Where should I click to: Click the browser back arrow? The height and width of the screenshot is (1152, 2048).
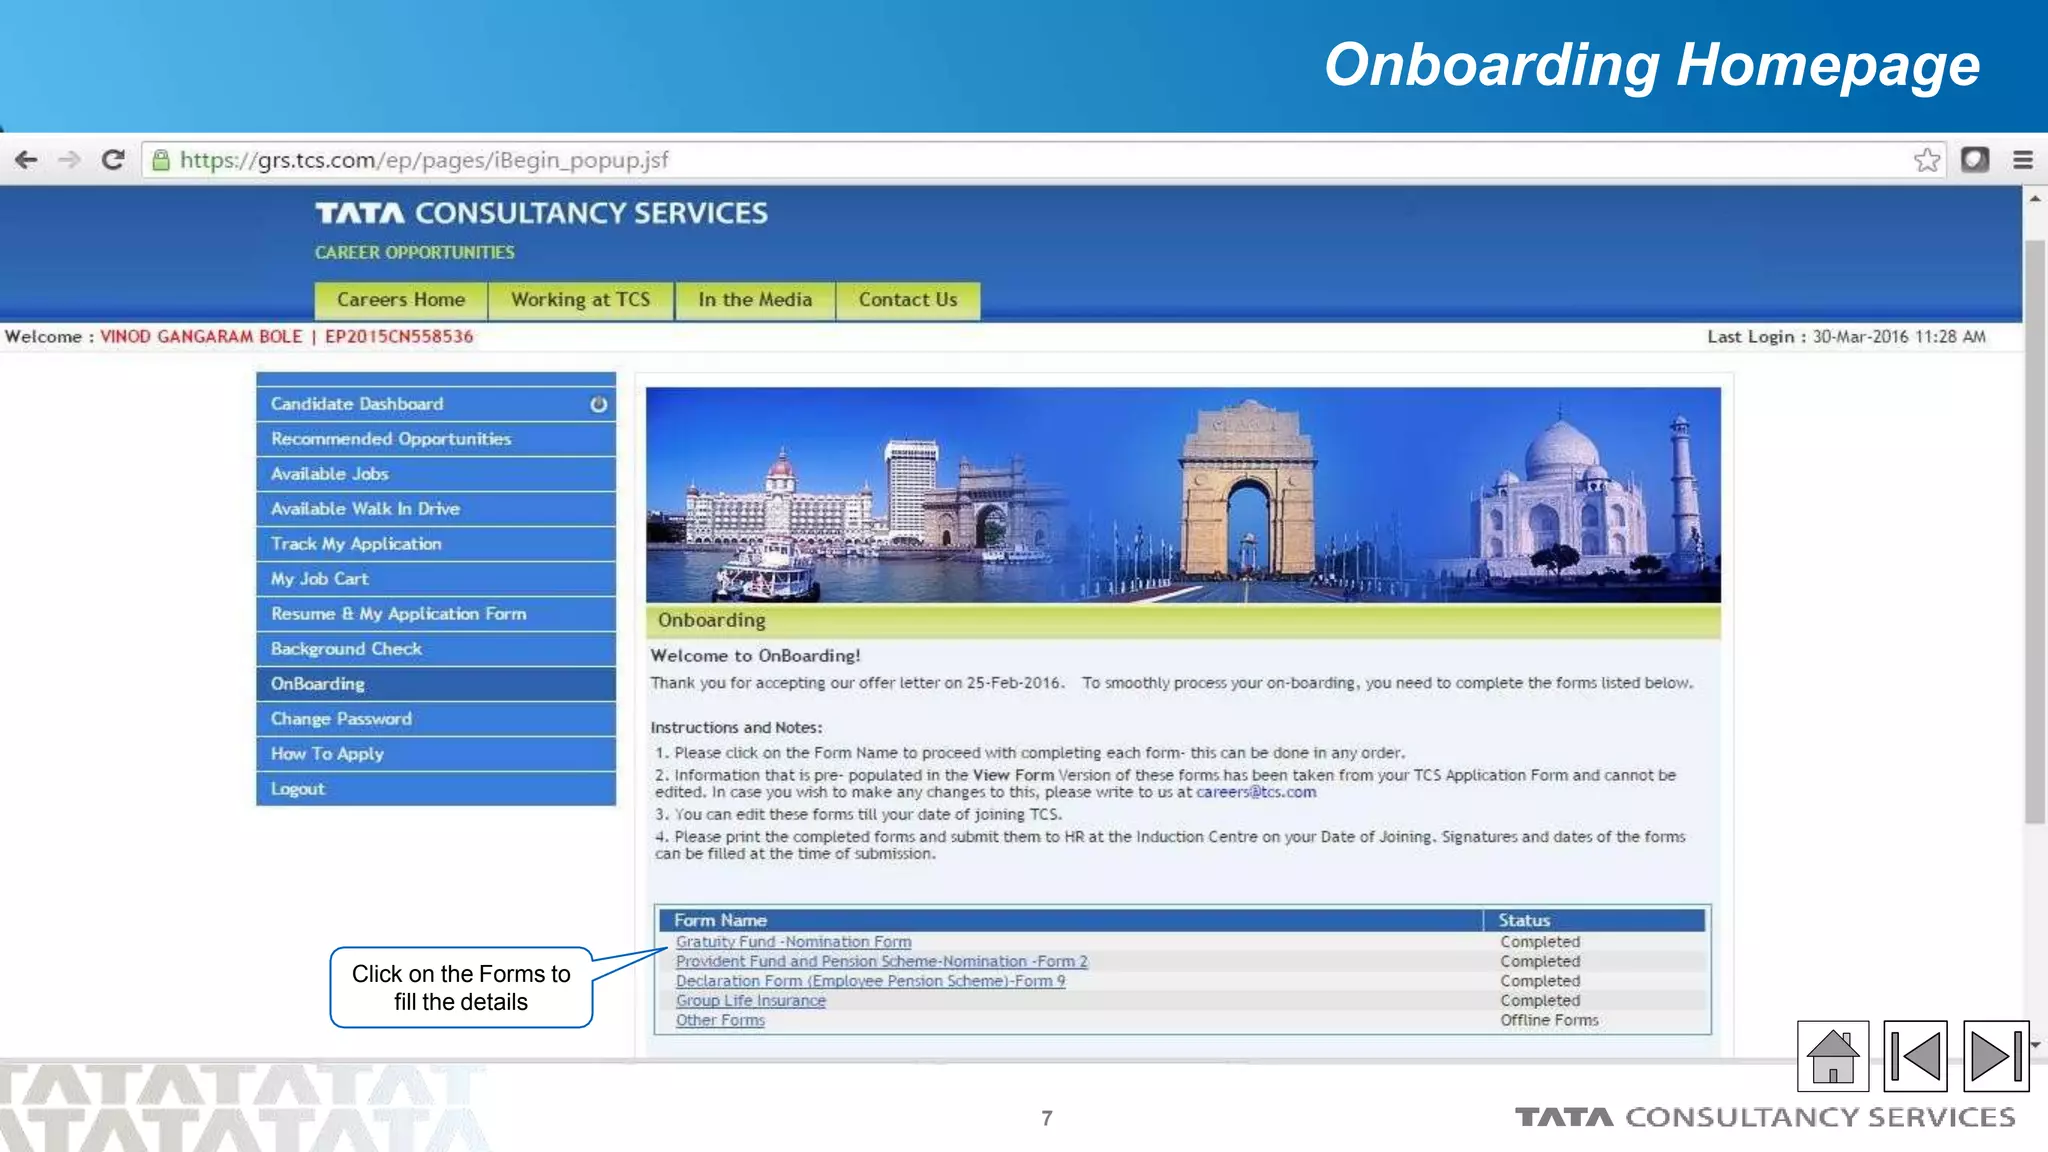coord(27,160)
